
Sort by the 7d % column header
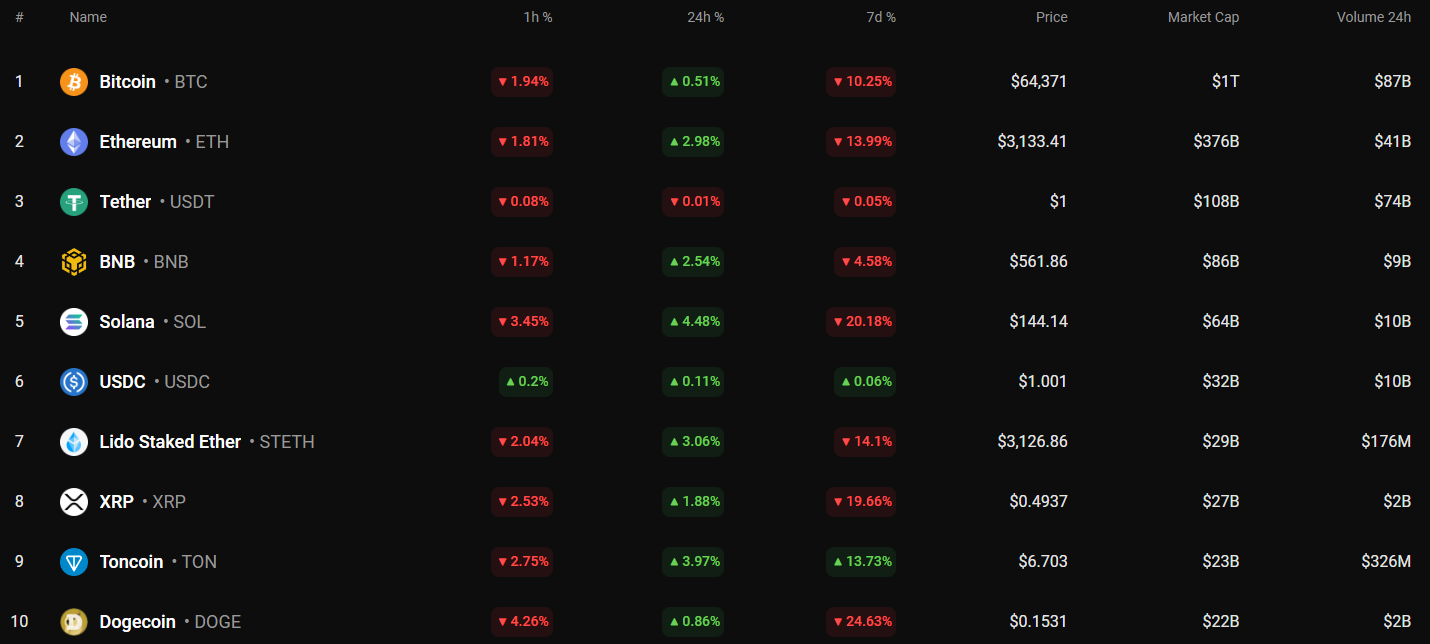point(879,17)
